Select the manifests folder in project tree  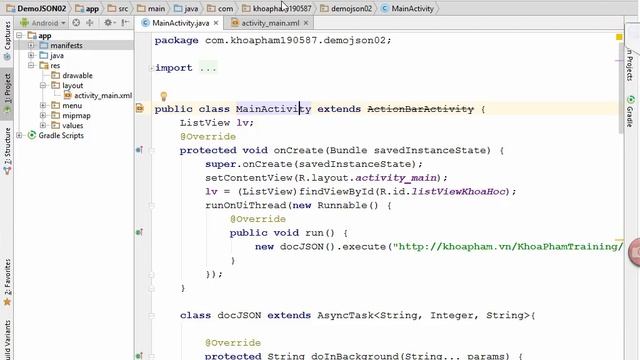coord(74,45)
